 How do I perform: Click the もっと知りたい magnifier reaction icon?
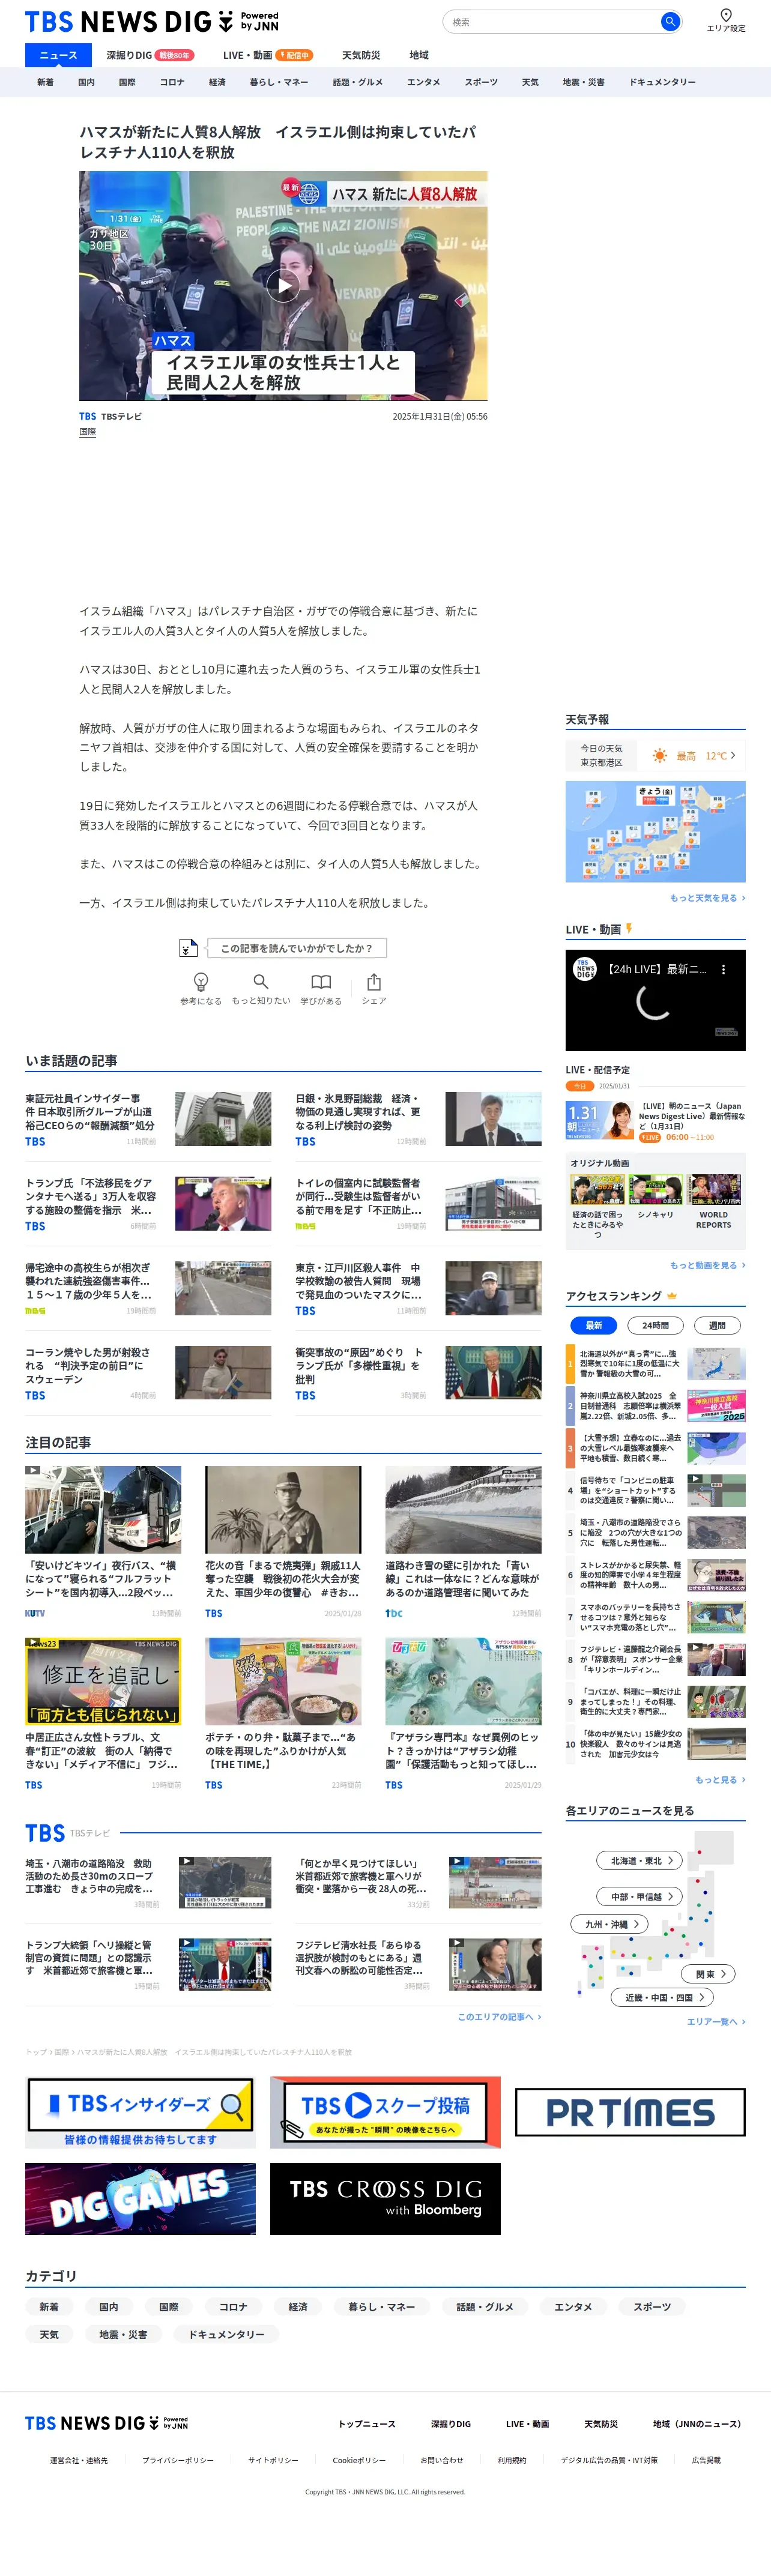tap(261, 981)
